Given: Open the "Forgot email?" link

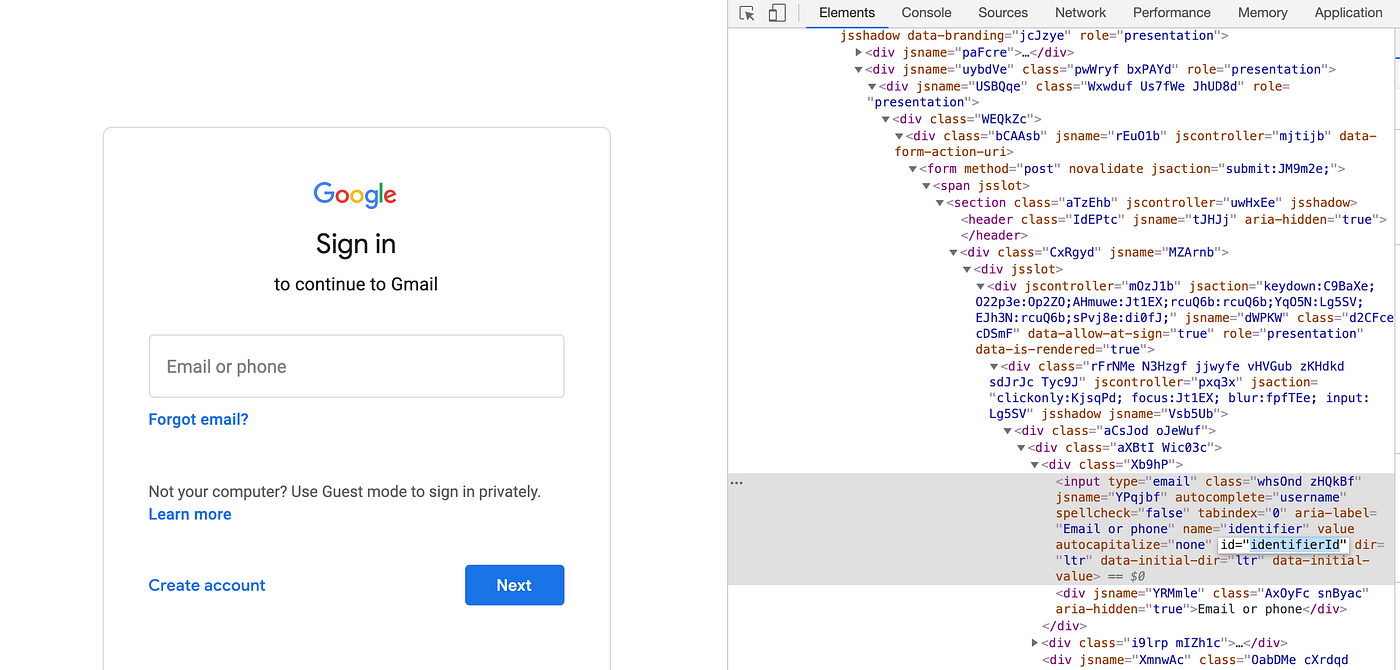Looking at the screenshot, I should tap(198, 419).
